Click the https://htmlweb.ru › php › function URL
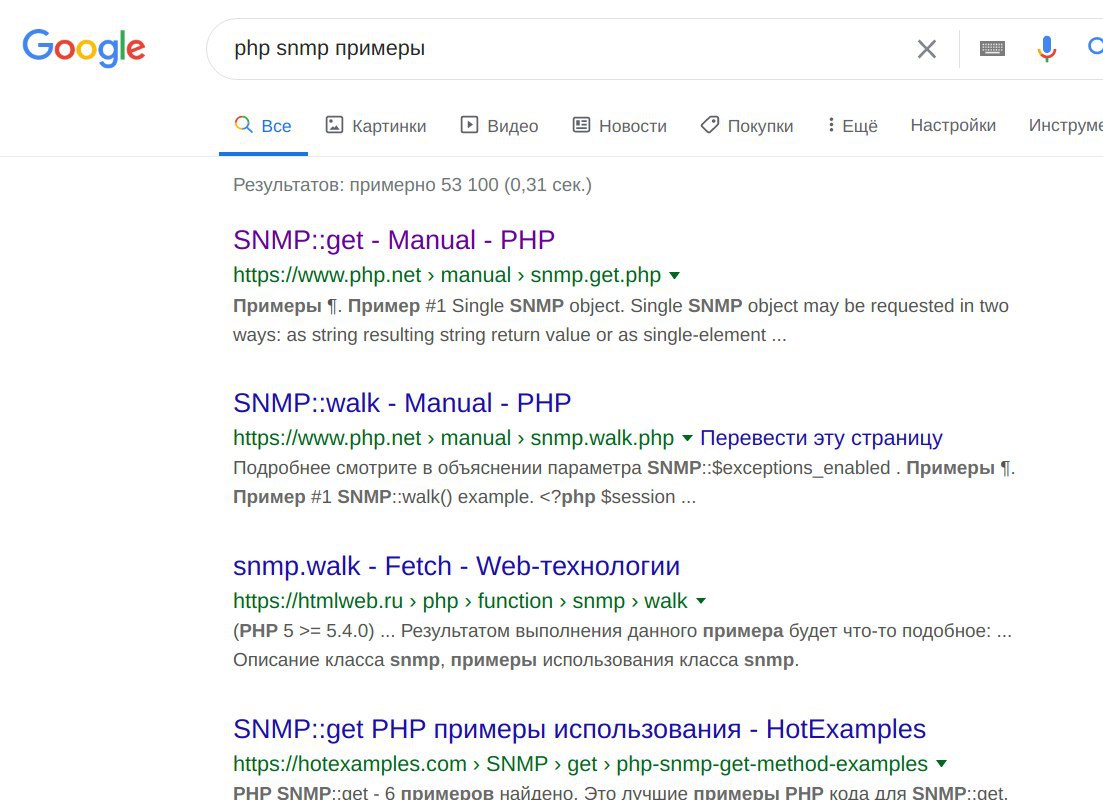 (460, 601)
